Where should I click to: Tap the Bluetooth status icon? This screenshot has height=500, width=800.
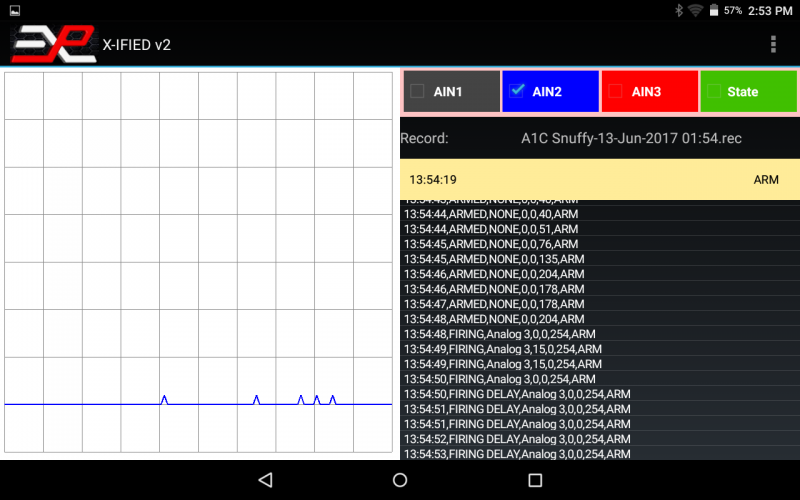677,10
